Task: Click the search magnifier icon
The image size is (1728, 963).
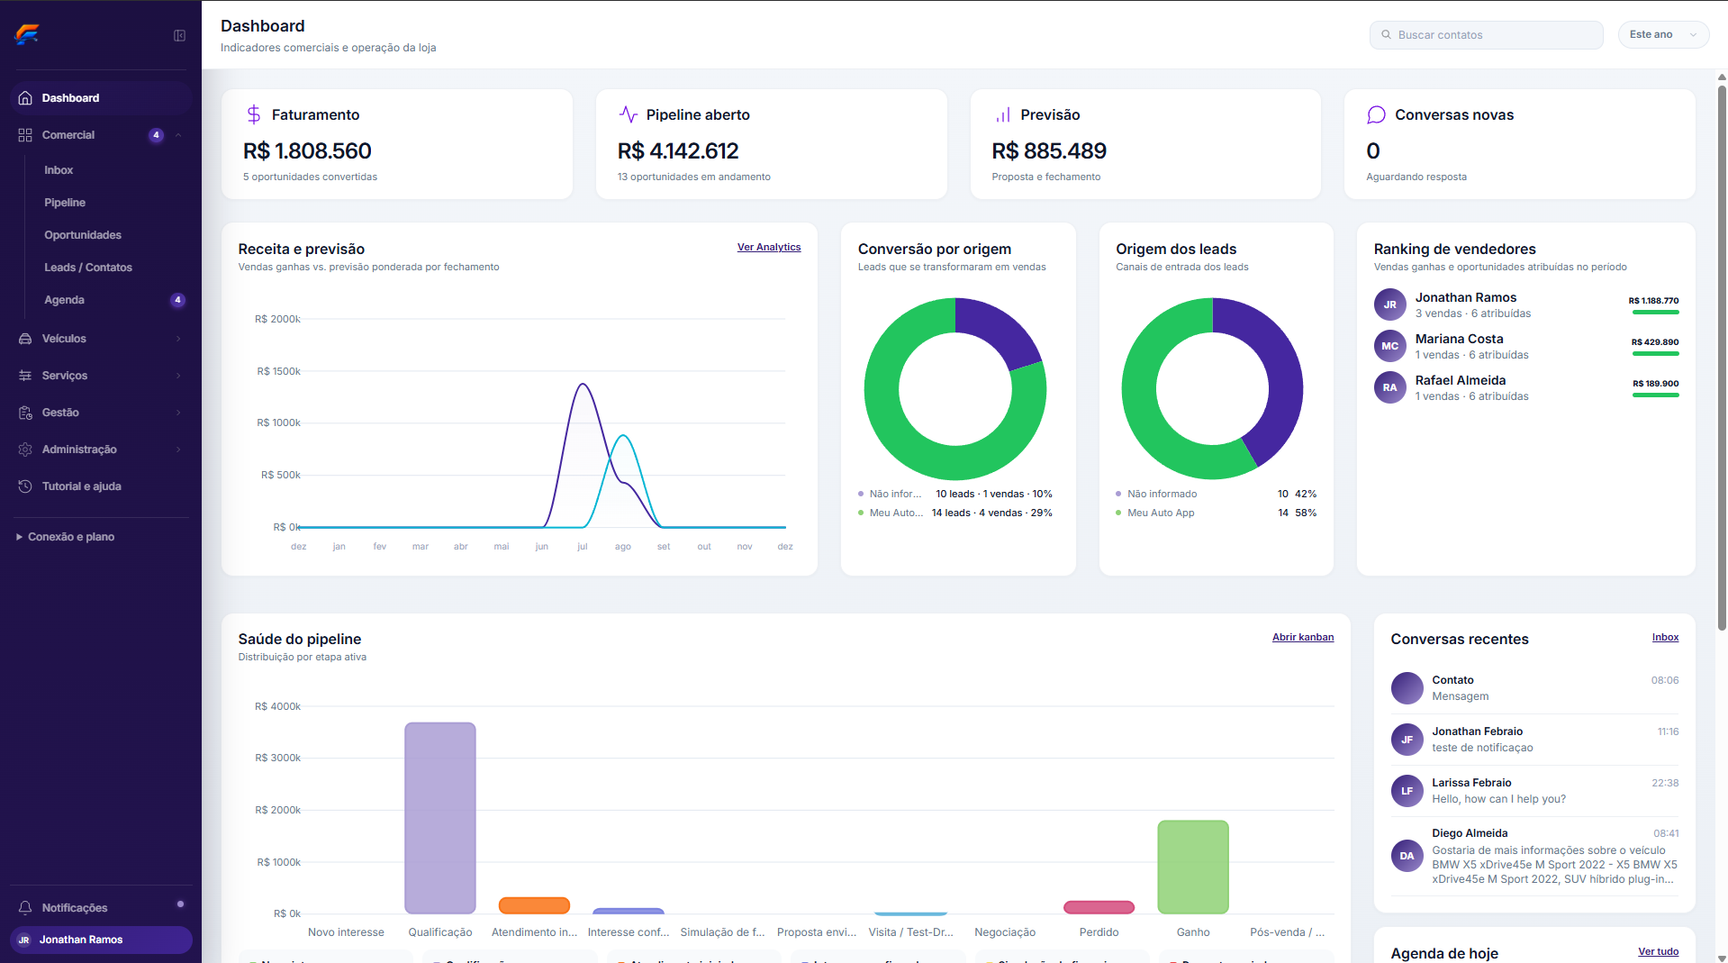Action: click(x=1386, y=35)
